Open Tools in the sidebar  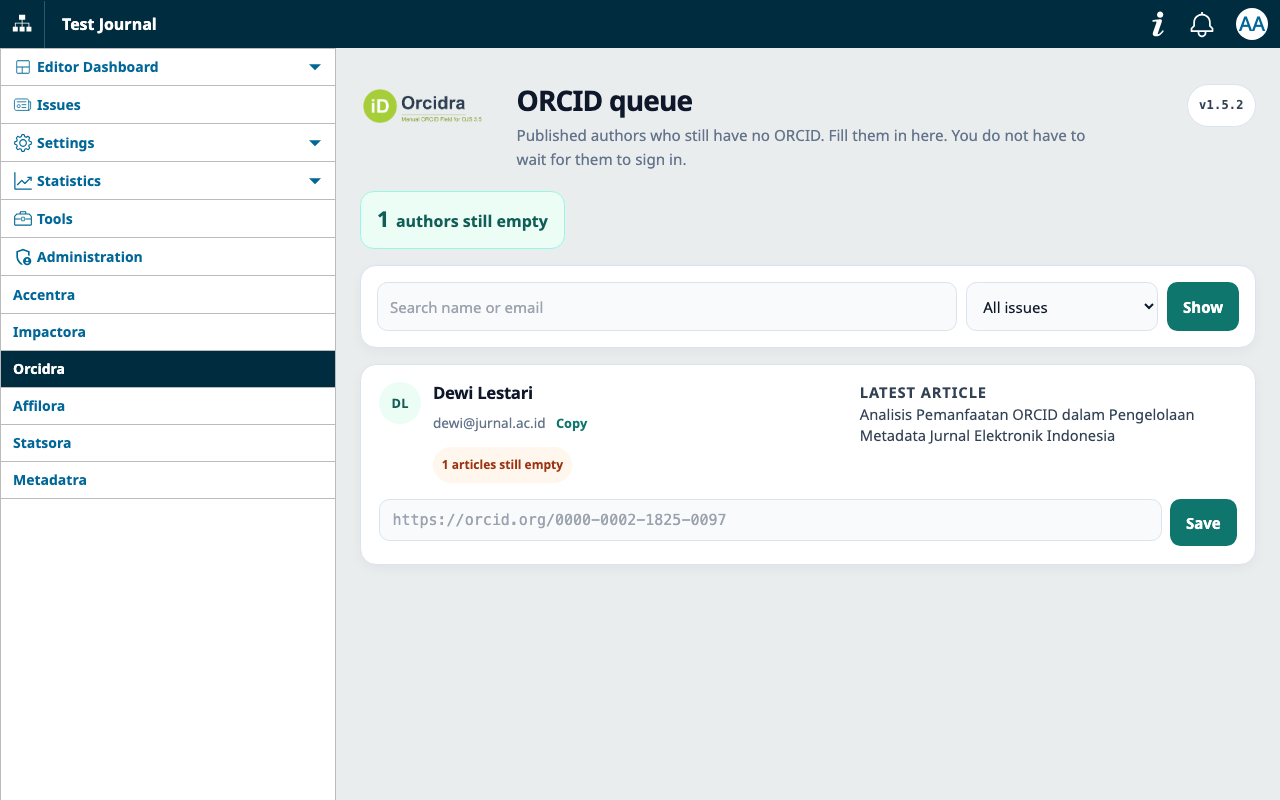coord(168,219)
